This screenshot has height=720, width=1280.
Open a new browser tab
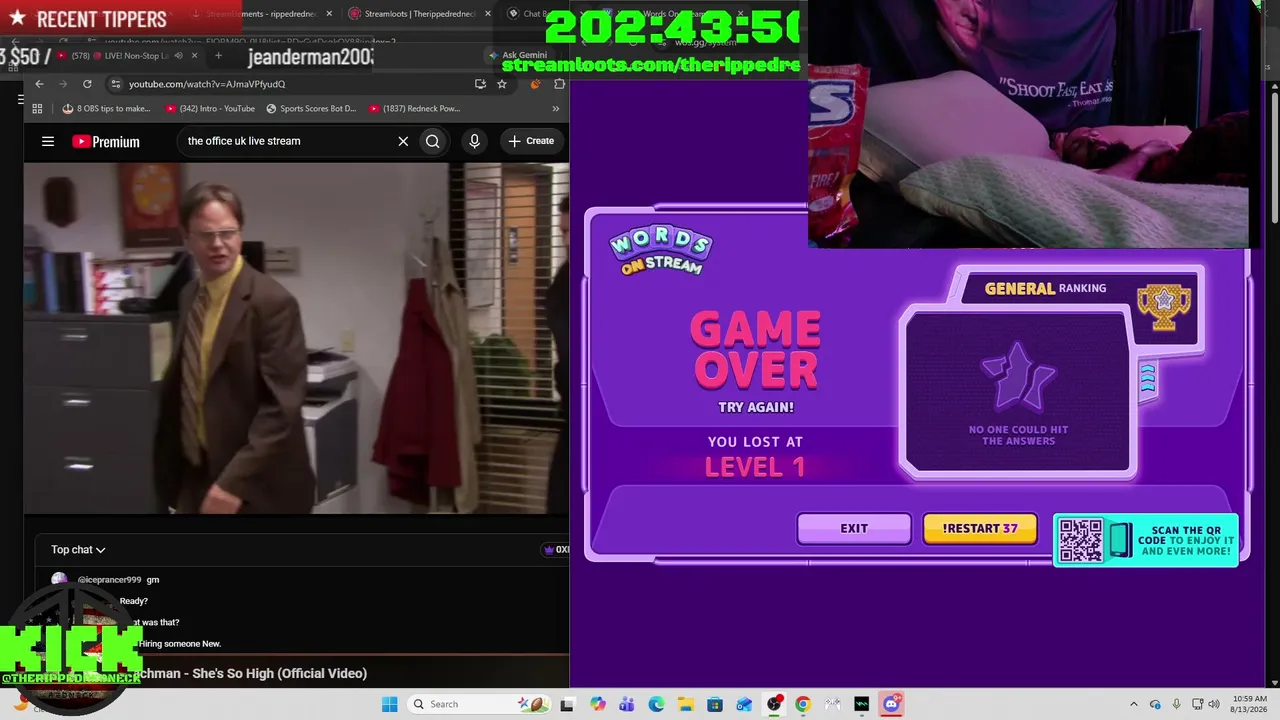click(x=218, y=56)
